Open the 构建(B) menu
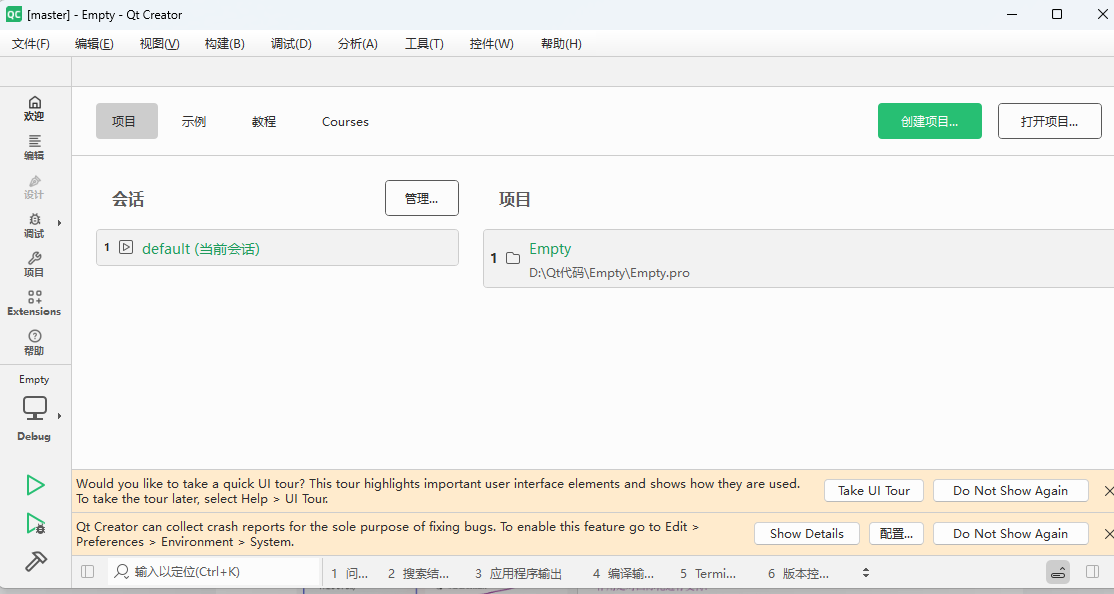The height and width of the screenshot is (594, 1114). tap(225, 44)
